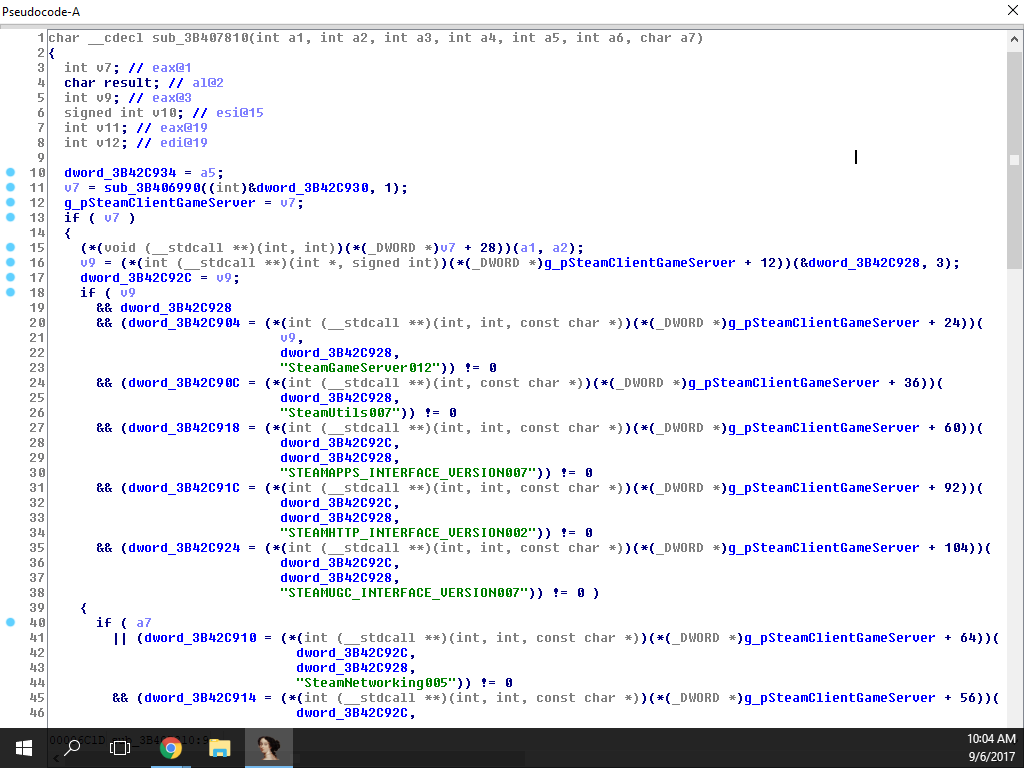Open Task View on the taskbar
This screenshot has width=1024, height=768.
120,748
